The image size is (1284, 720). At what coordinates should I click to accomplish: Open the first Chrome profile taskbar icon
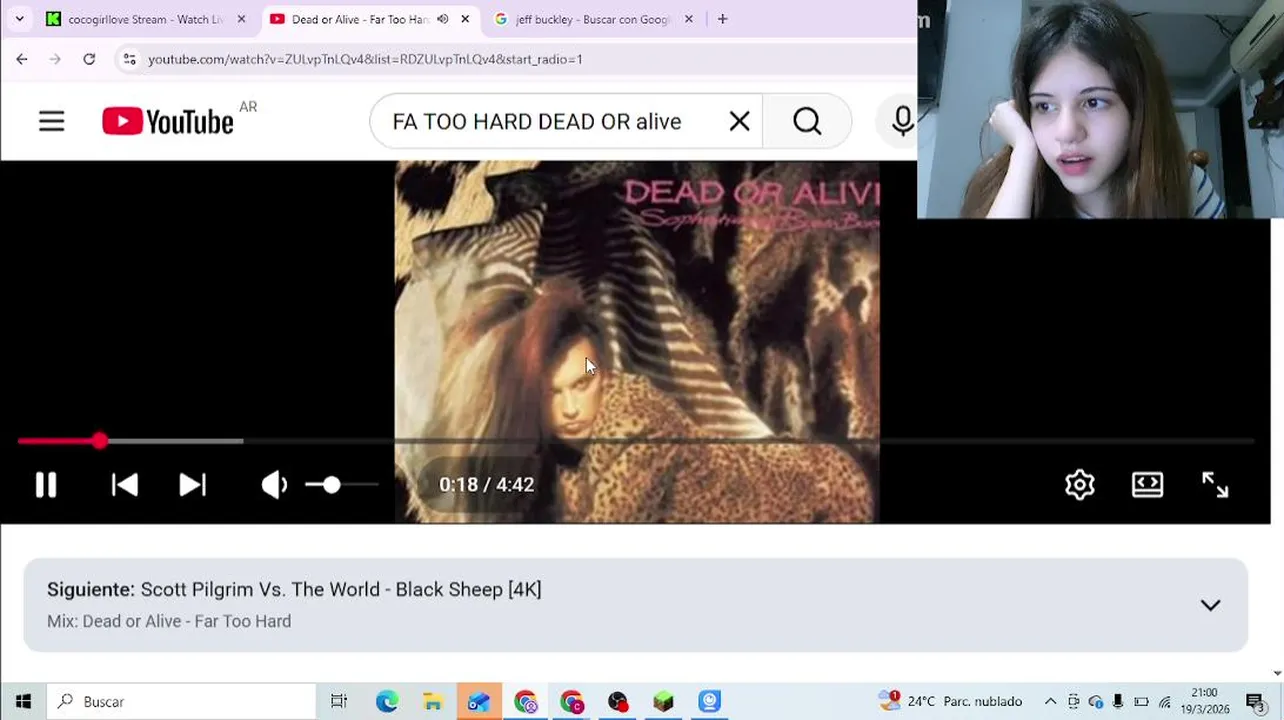pos(526,702)
